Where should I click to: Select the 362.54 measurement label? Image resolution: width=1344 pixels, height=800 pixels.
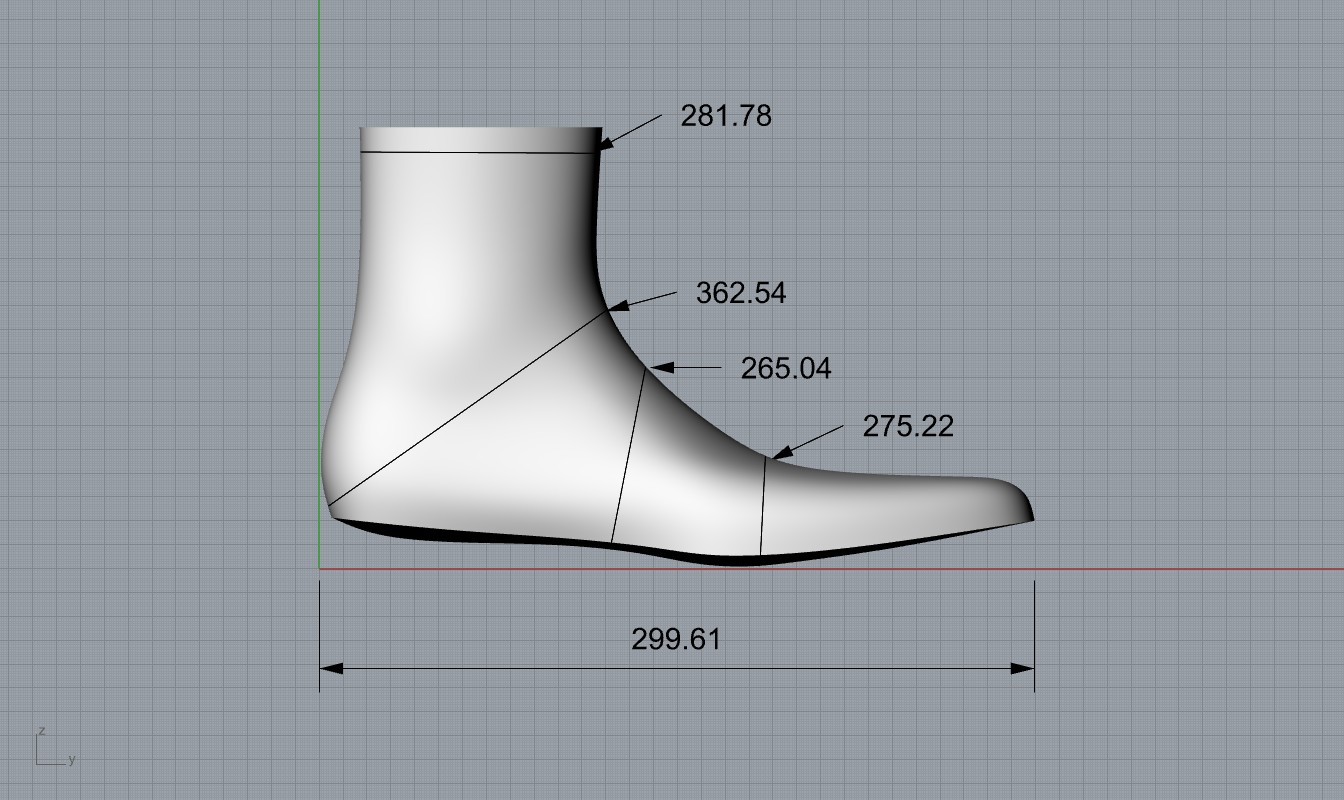(740, 293)
